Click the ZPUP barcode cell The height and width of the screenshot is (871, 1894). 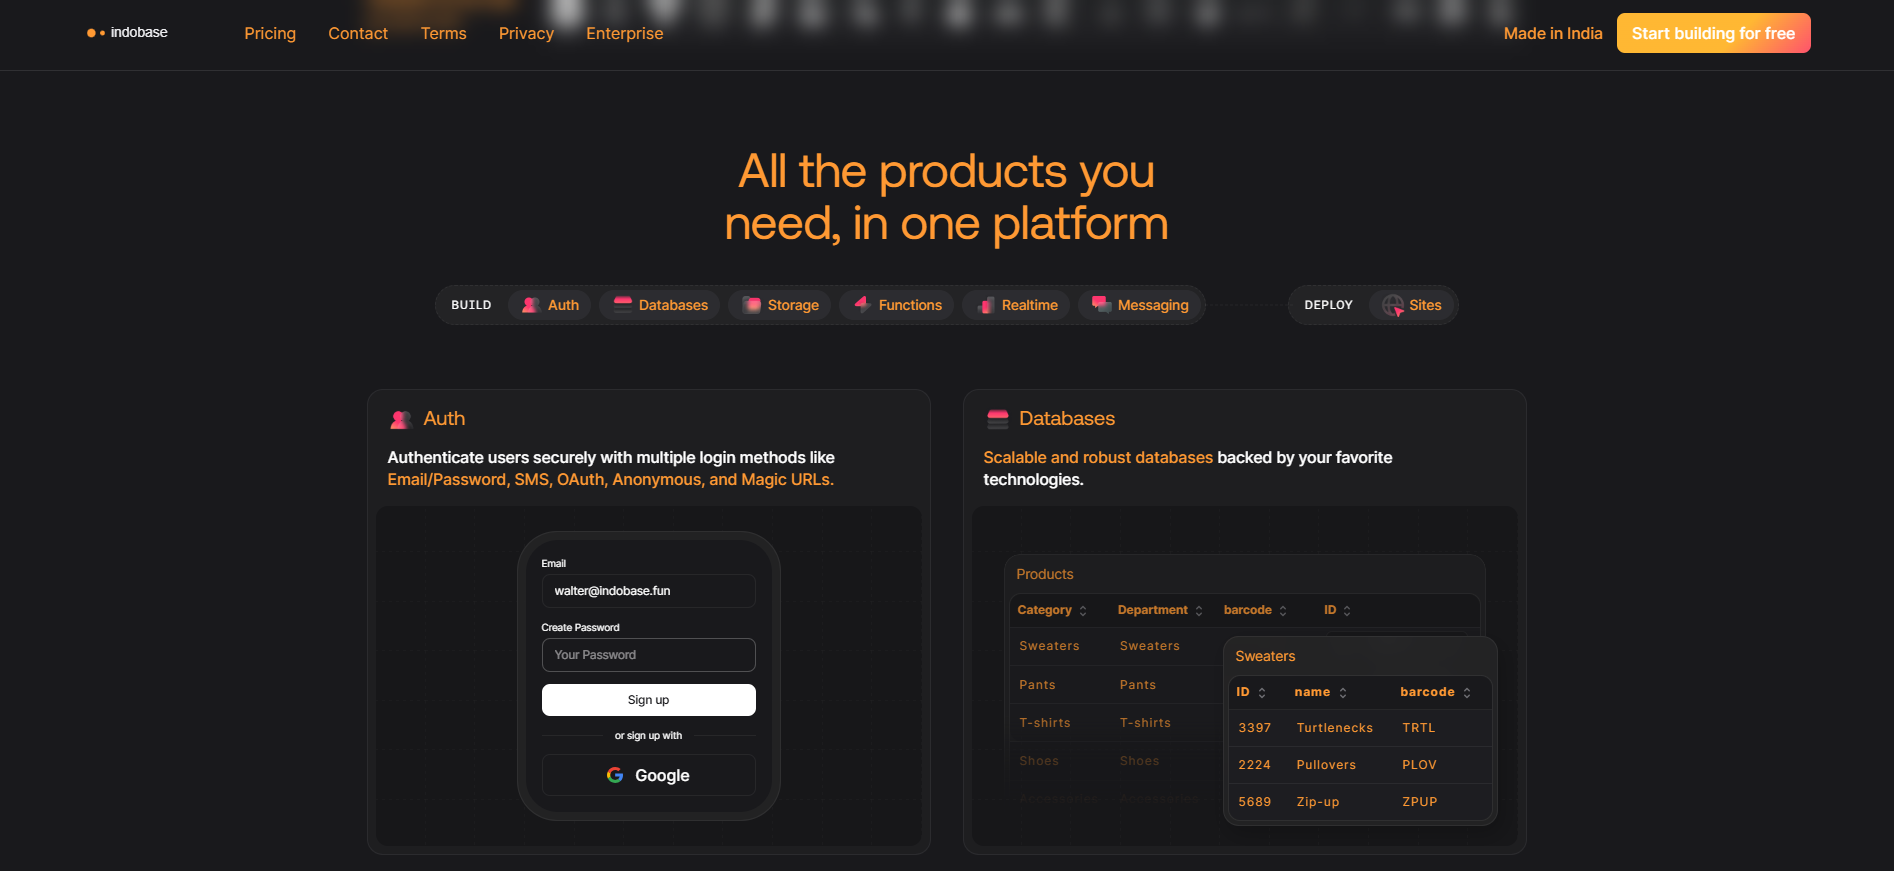click(x=1419, y=802)
